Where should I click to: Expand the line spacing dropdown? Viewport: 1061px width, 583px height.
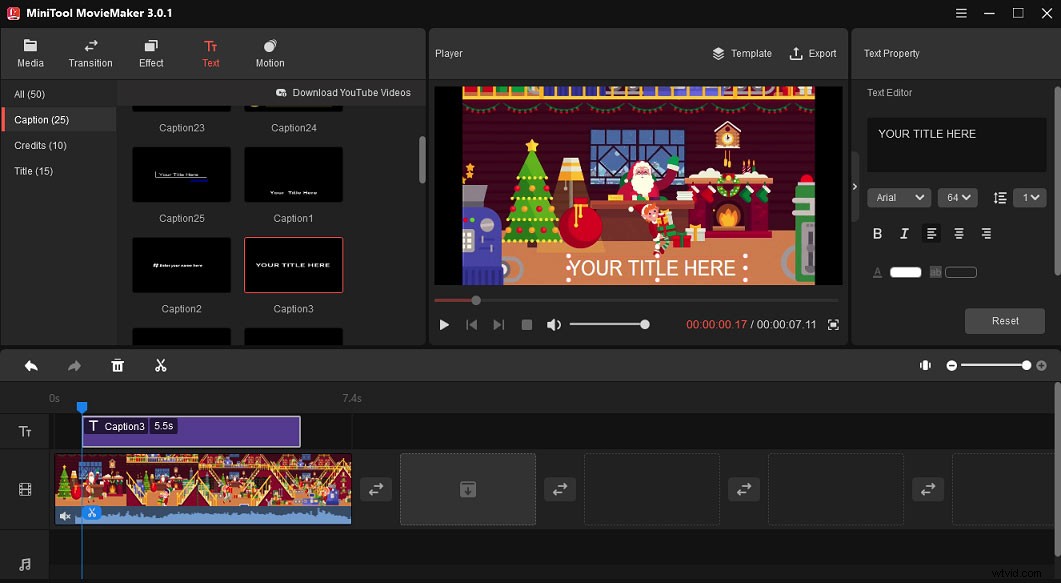pos(1030,197)
